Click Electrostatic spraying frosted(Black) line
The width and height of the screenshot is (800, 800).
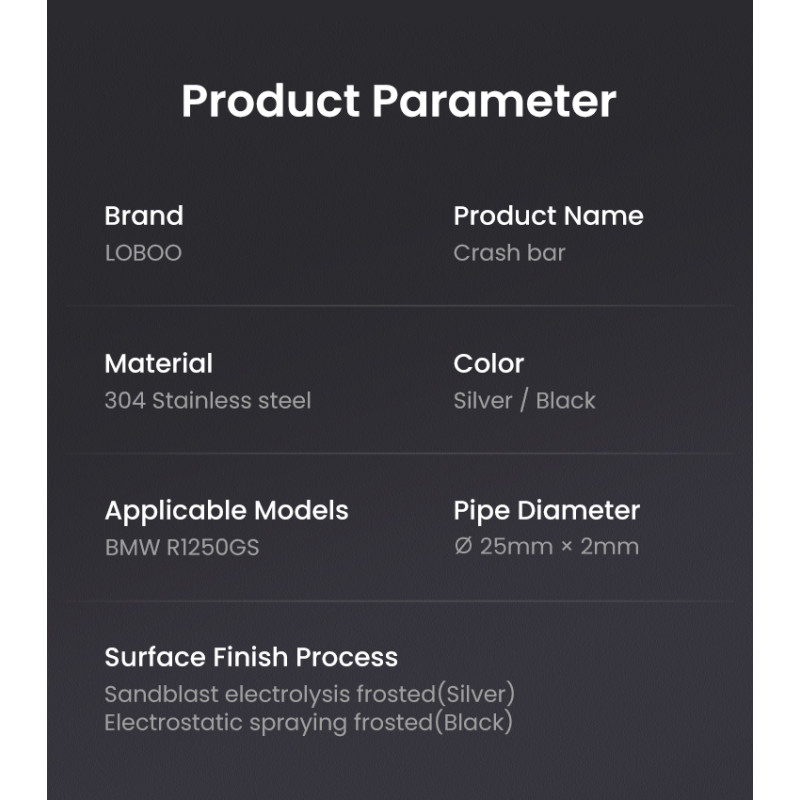click(308, 722)
